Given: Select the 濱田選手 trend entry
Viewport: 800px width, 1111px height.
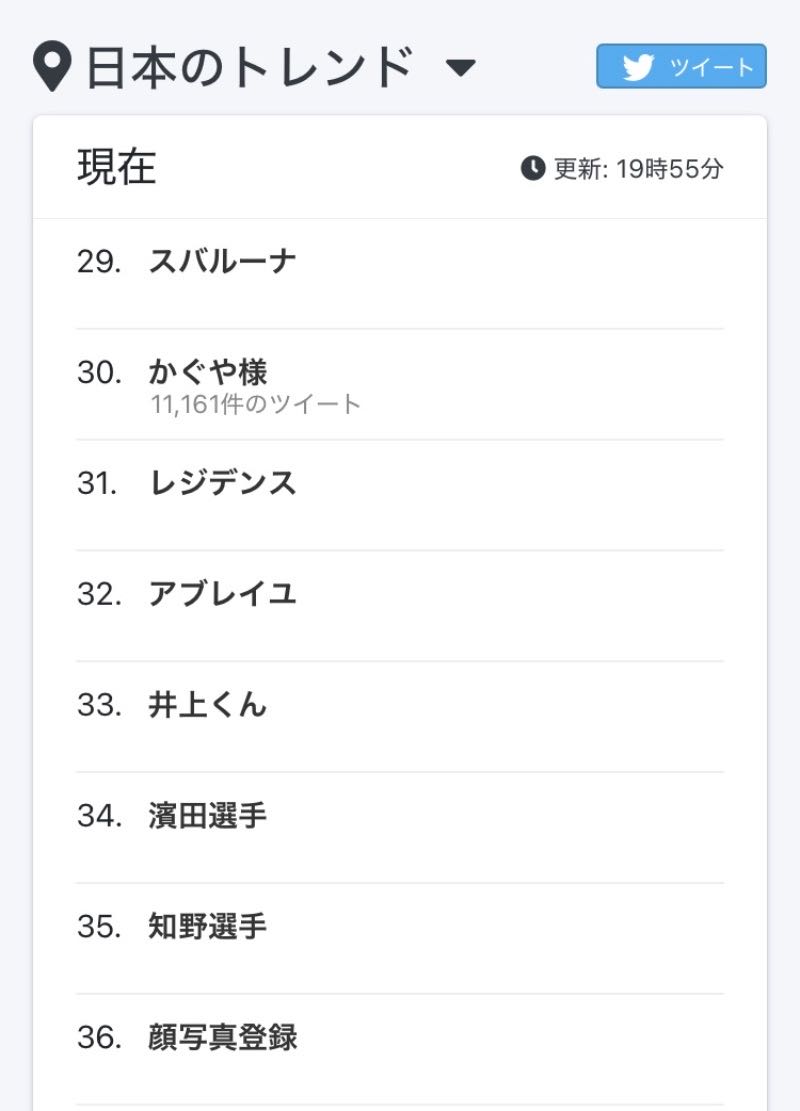Looking at the screenshot, I should pyautogui.click(x=208, y=817).
